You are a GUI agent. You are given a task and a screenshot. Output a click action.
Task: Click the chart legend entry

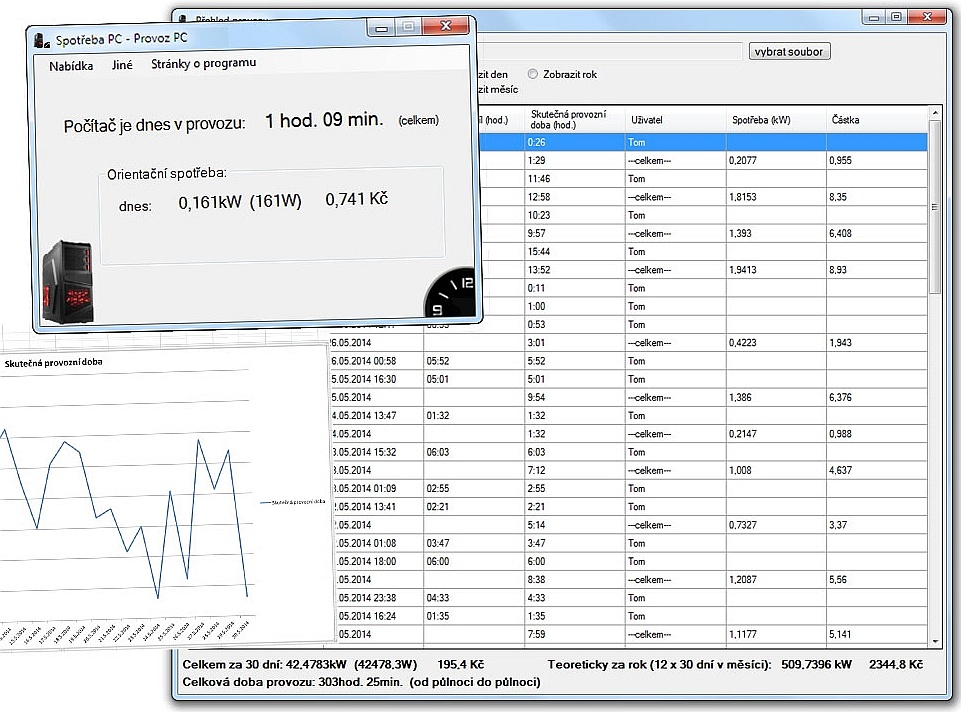(x=293, y=502)
